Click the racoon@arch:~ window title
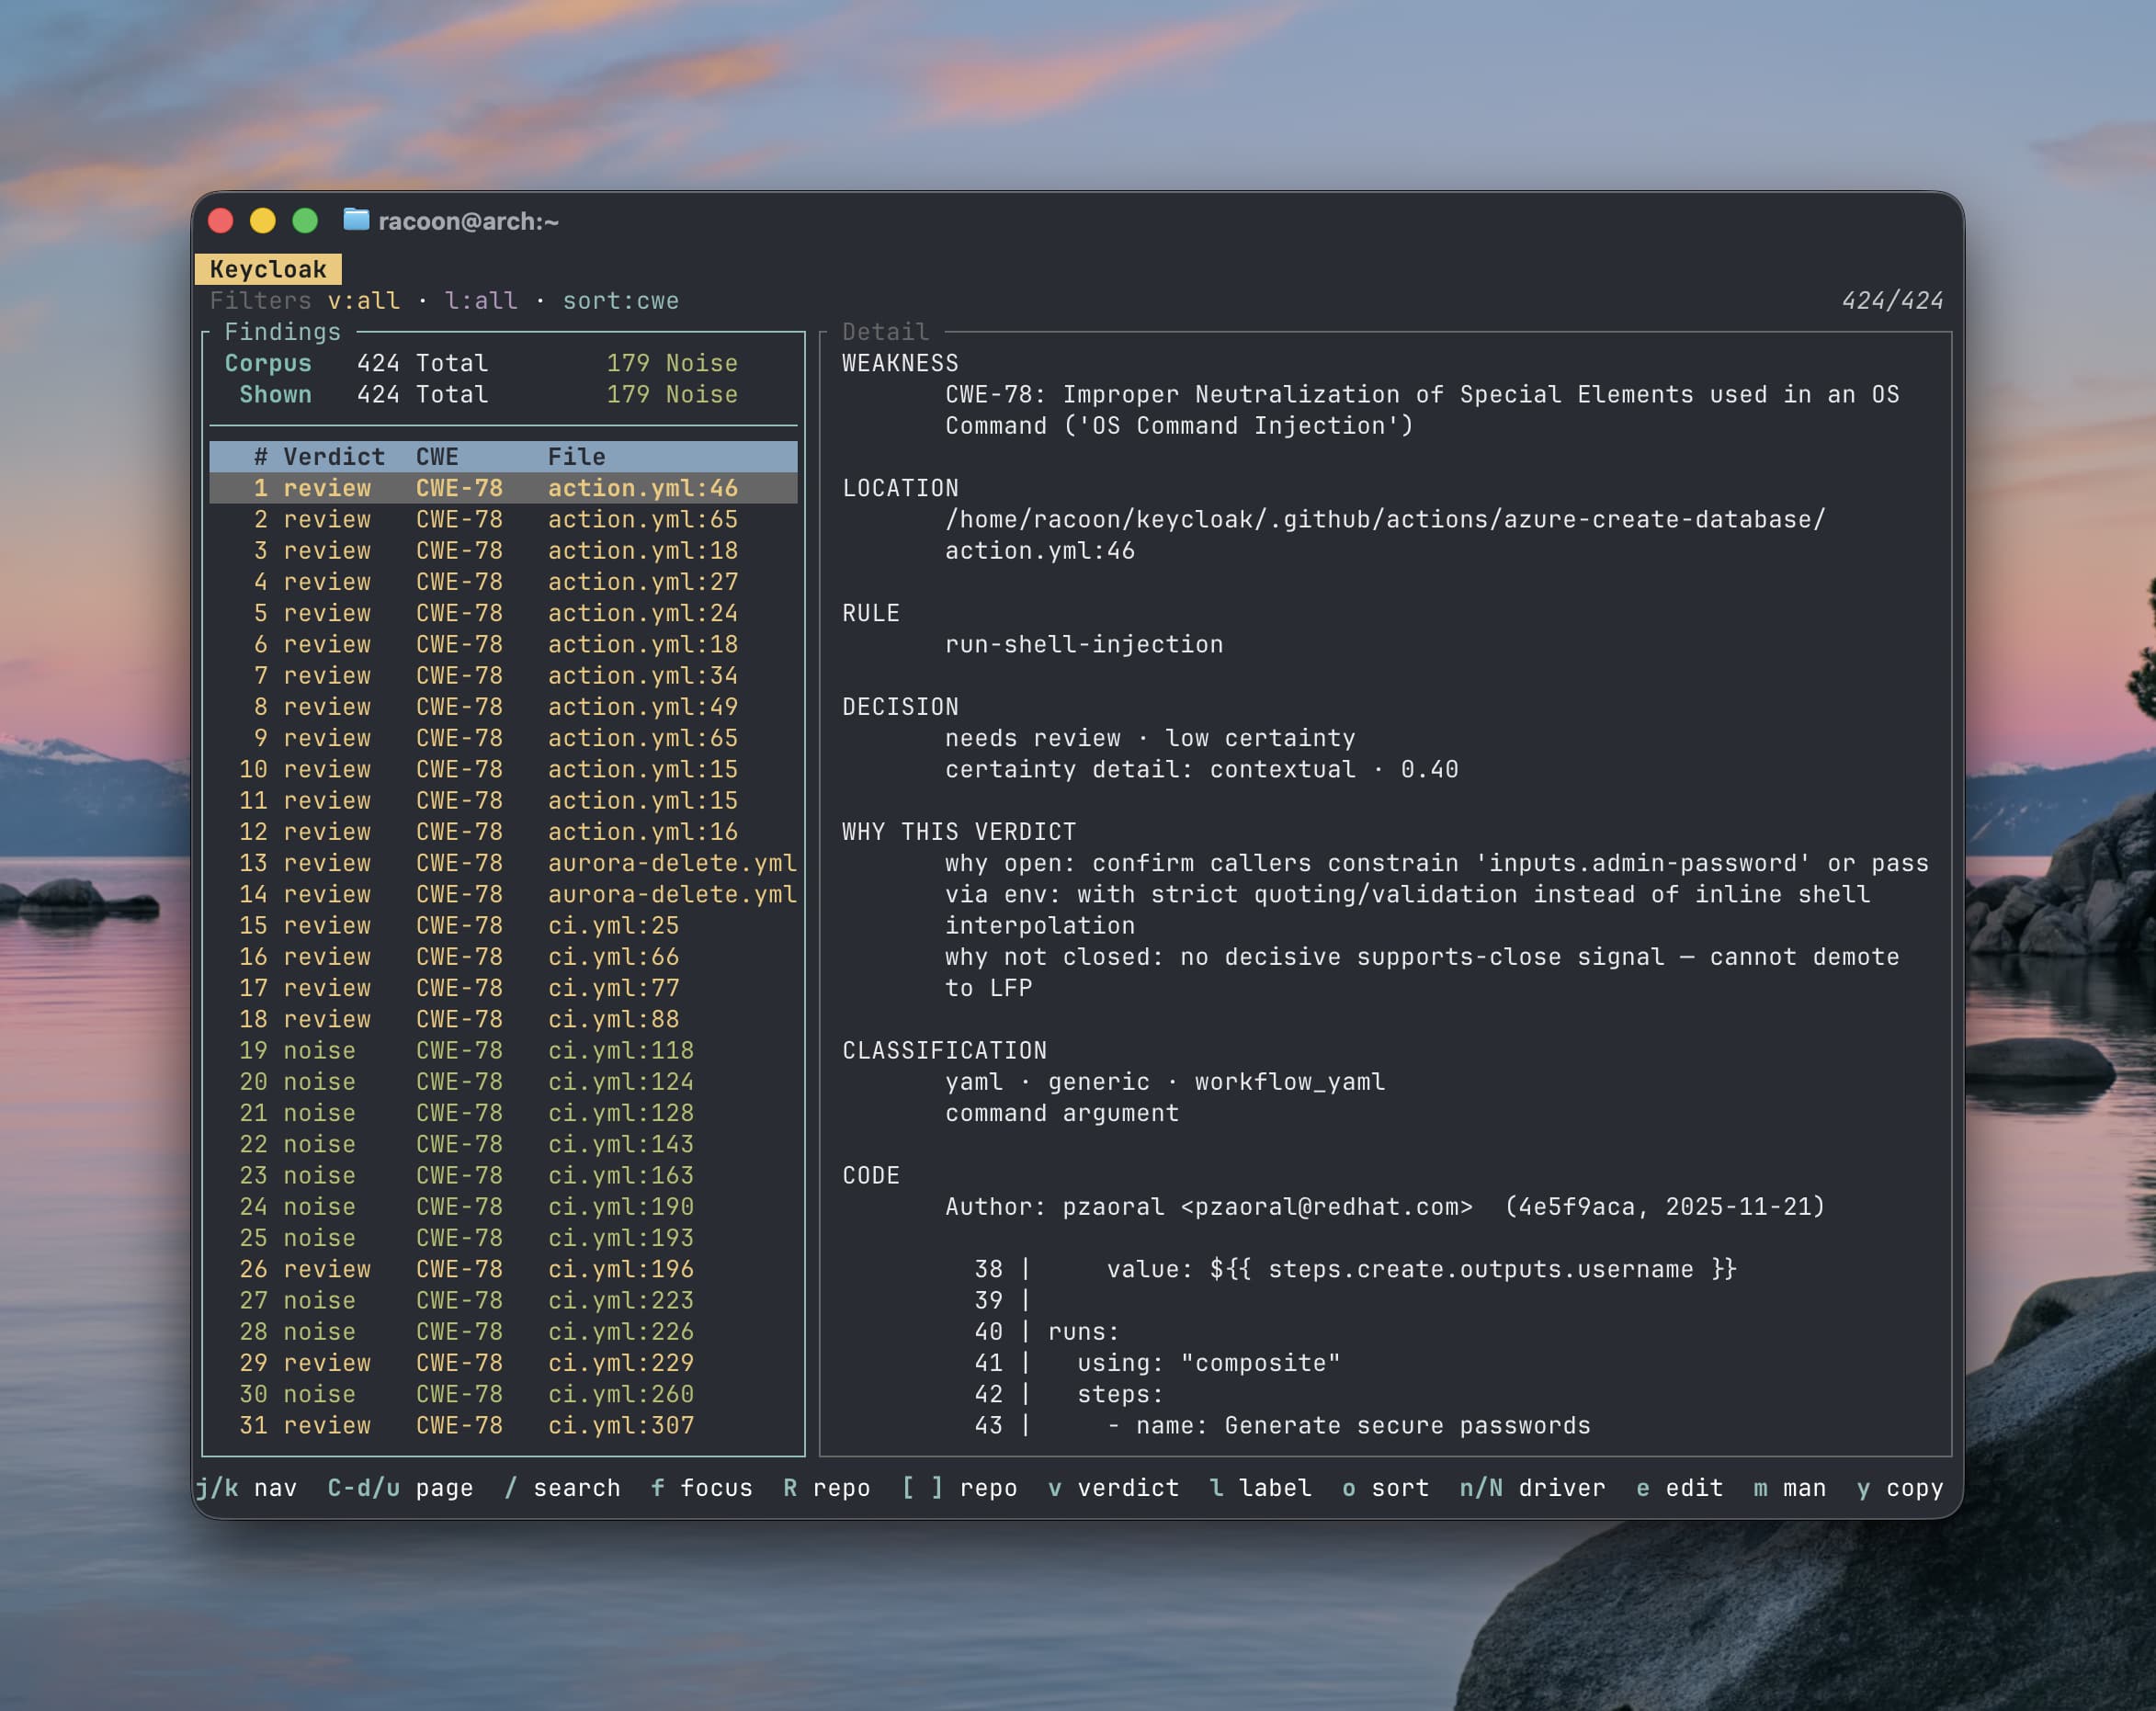Screen dimensions: 2156x1711 (x=468, y=221)
